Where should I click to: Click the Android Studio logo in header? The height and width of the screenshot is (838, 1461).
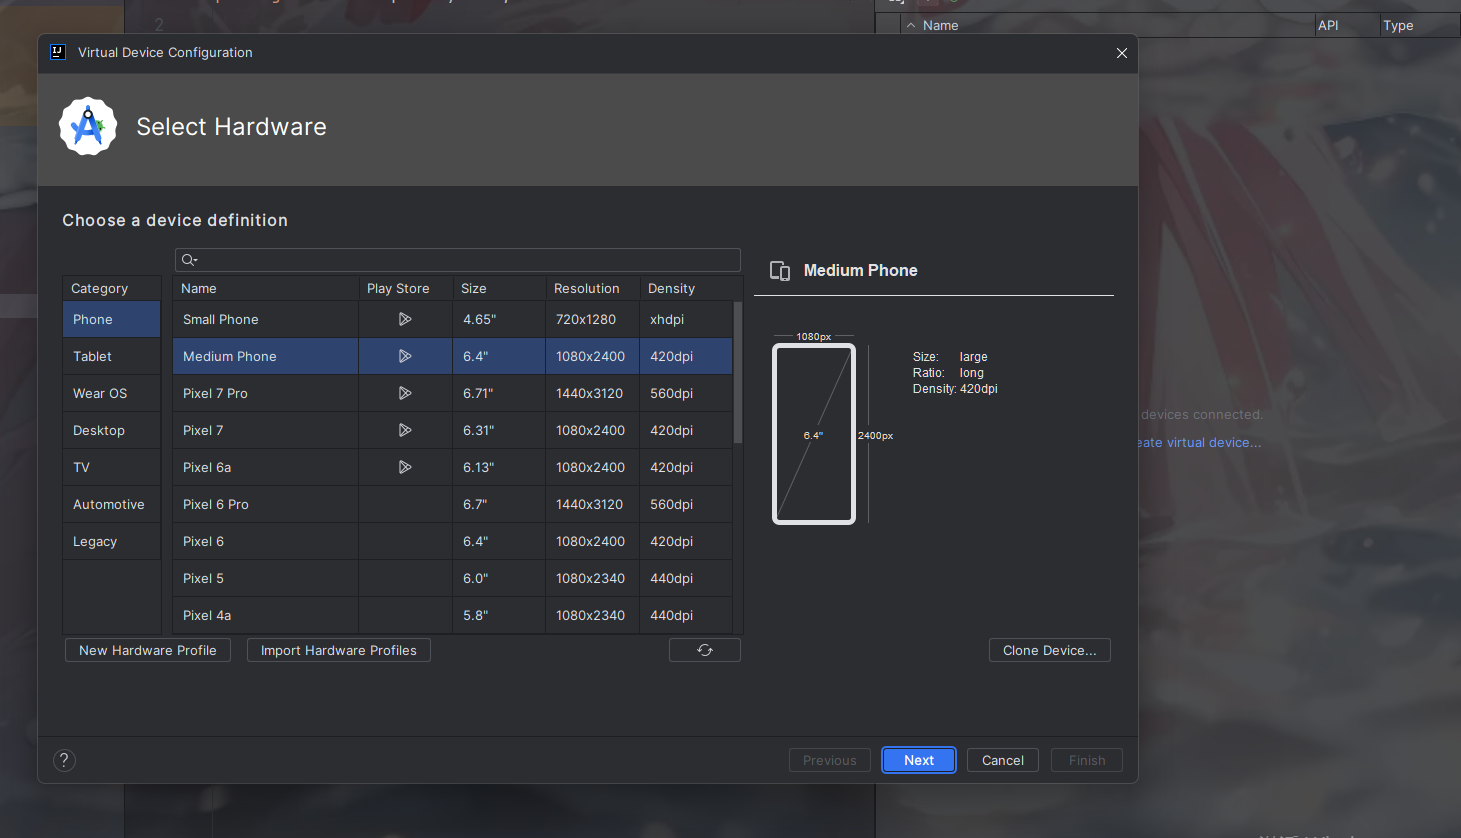point(88,126)
